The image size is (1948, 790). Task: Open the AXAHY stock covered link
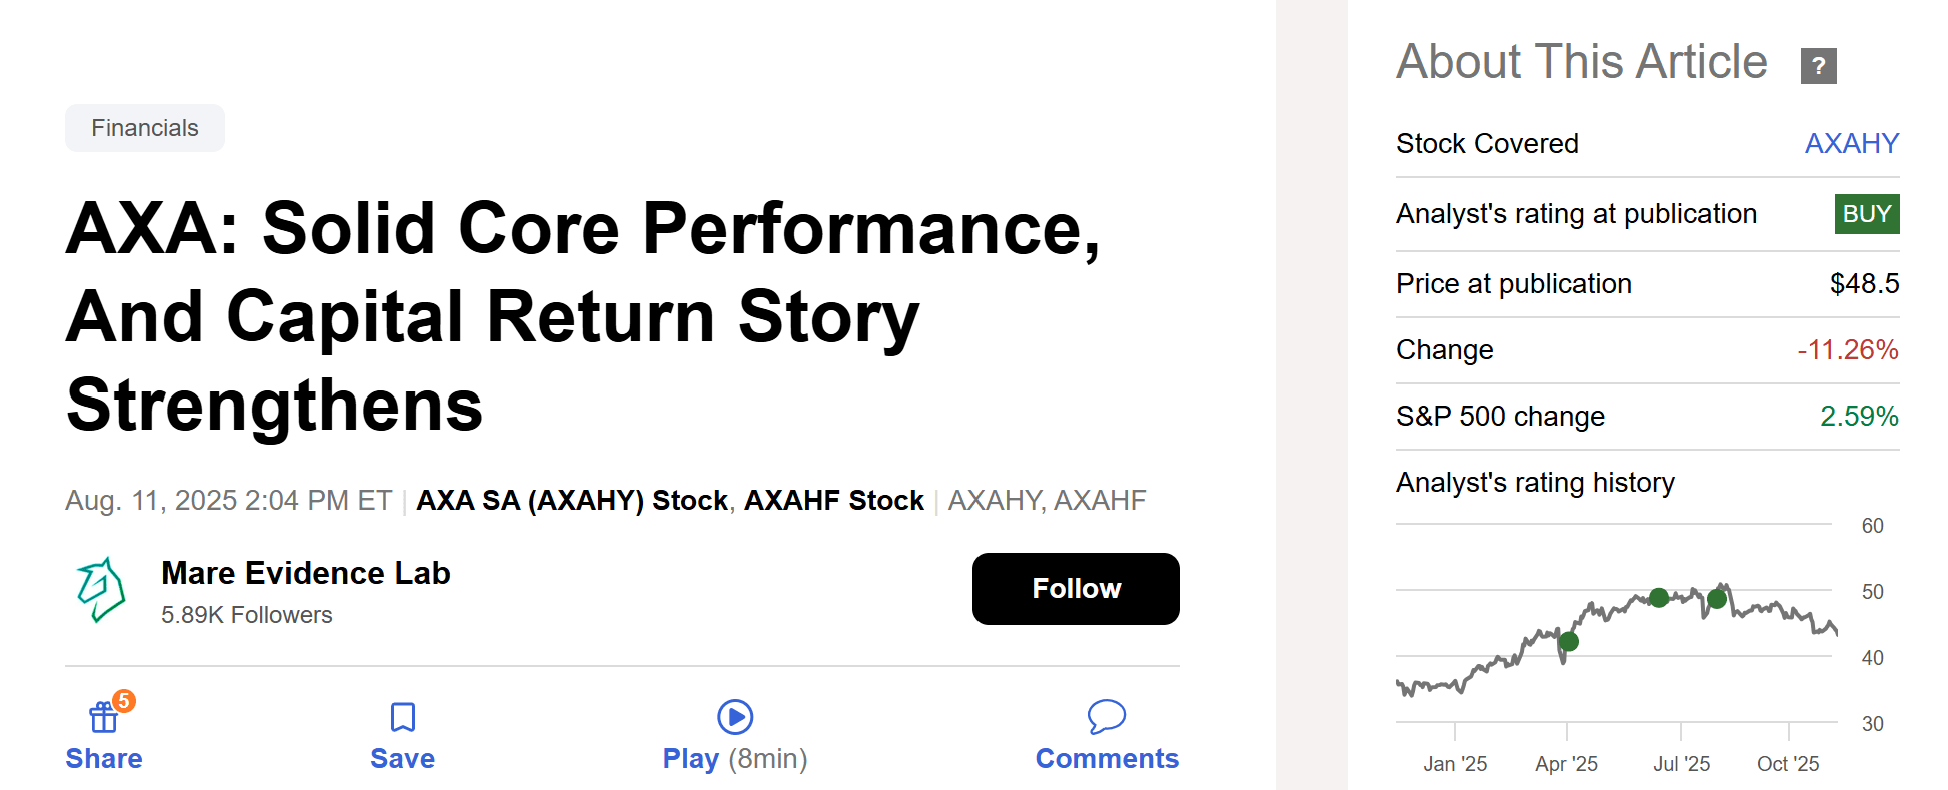click(x=1851, y=143)
